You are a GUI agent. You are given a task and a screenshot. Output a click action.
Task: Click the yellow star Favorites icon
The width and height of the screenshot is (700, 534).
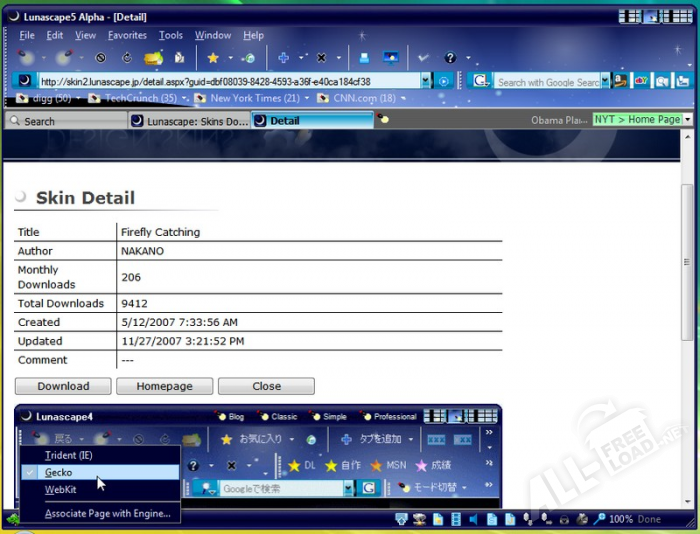[212, 58]
